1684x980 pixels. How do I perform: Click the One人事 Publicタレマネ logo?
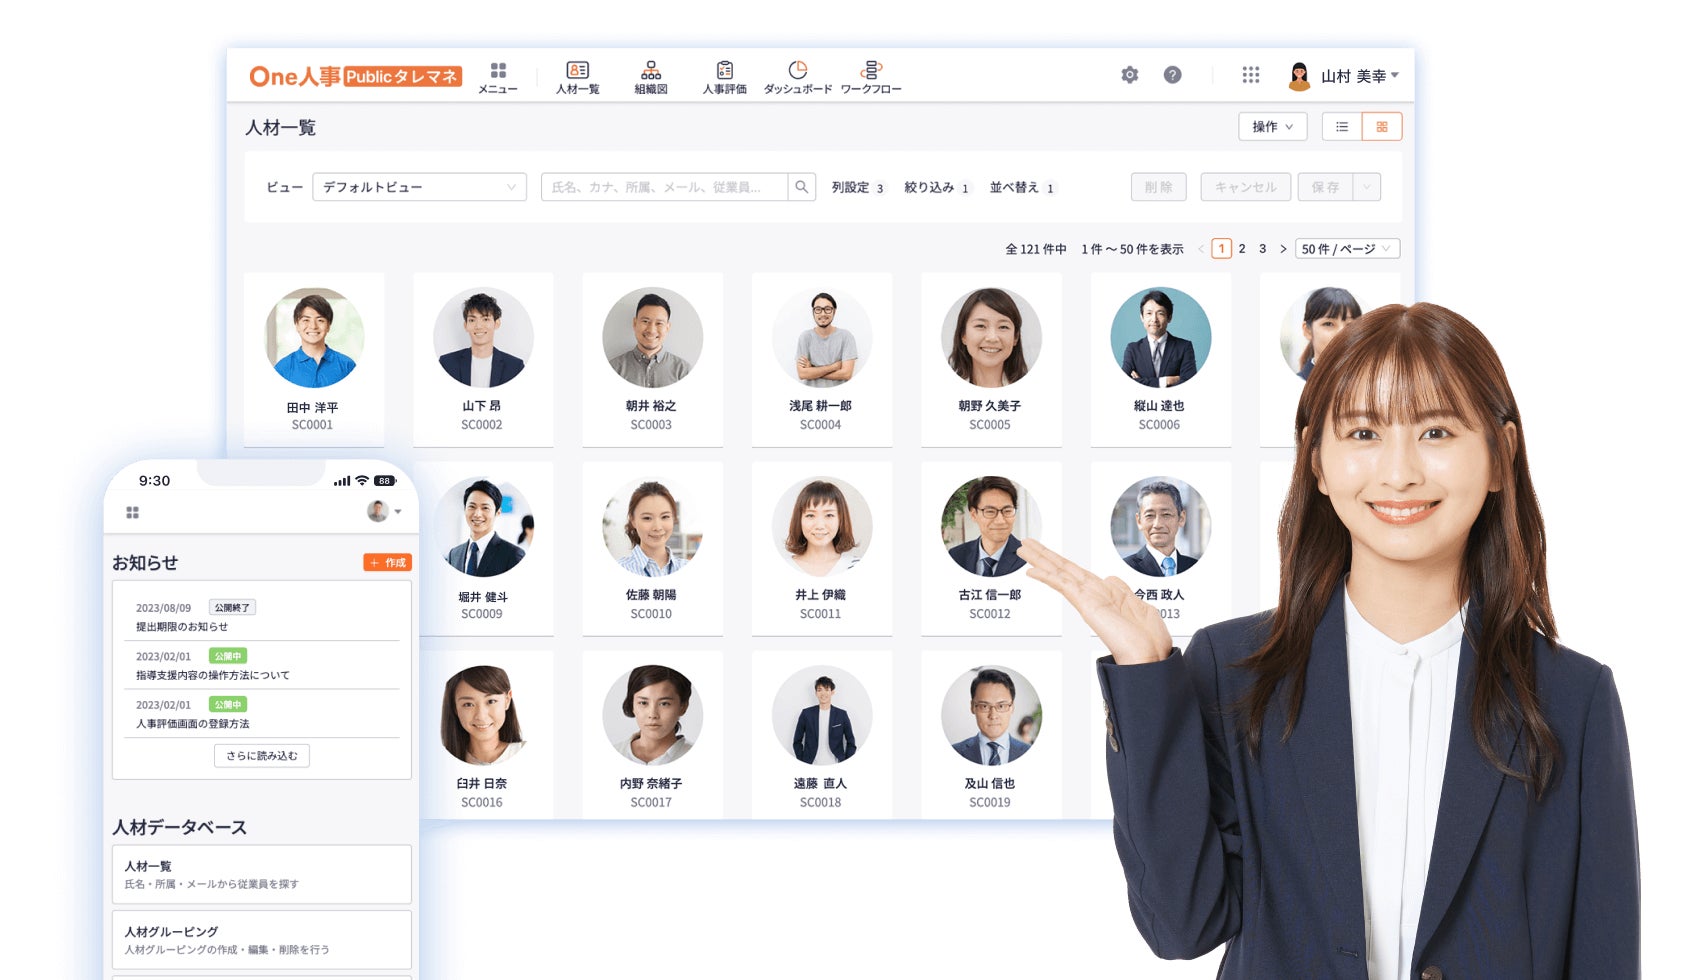tap(355, 76)
